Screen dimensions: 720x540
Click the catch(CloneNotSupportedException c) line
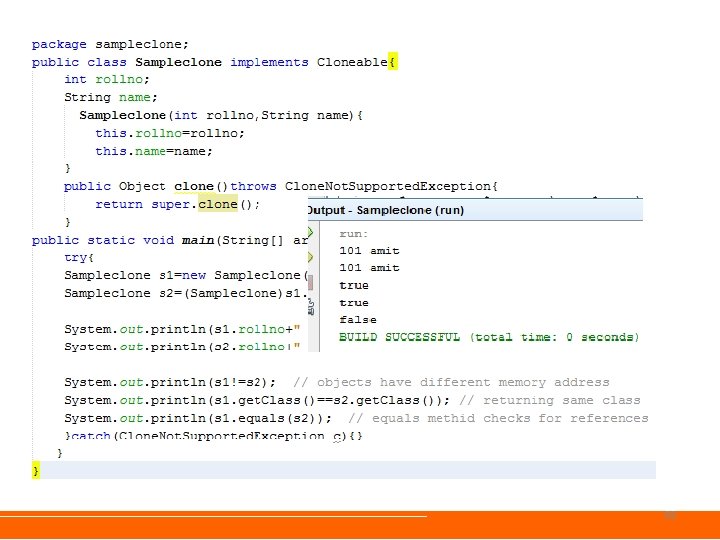214,436
